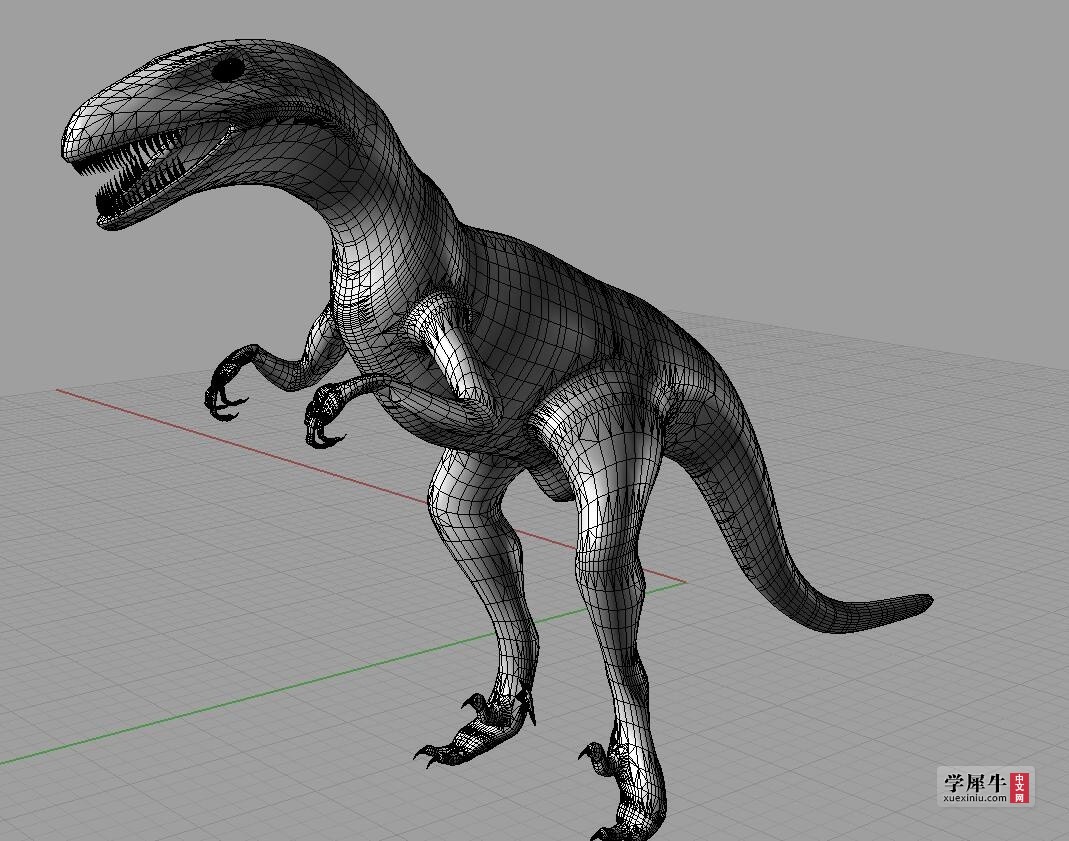Click the dinosaur's black eye sphere
Viewport: 1069px width, 841px height.
coord(228,68)
